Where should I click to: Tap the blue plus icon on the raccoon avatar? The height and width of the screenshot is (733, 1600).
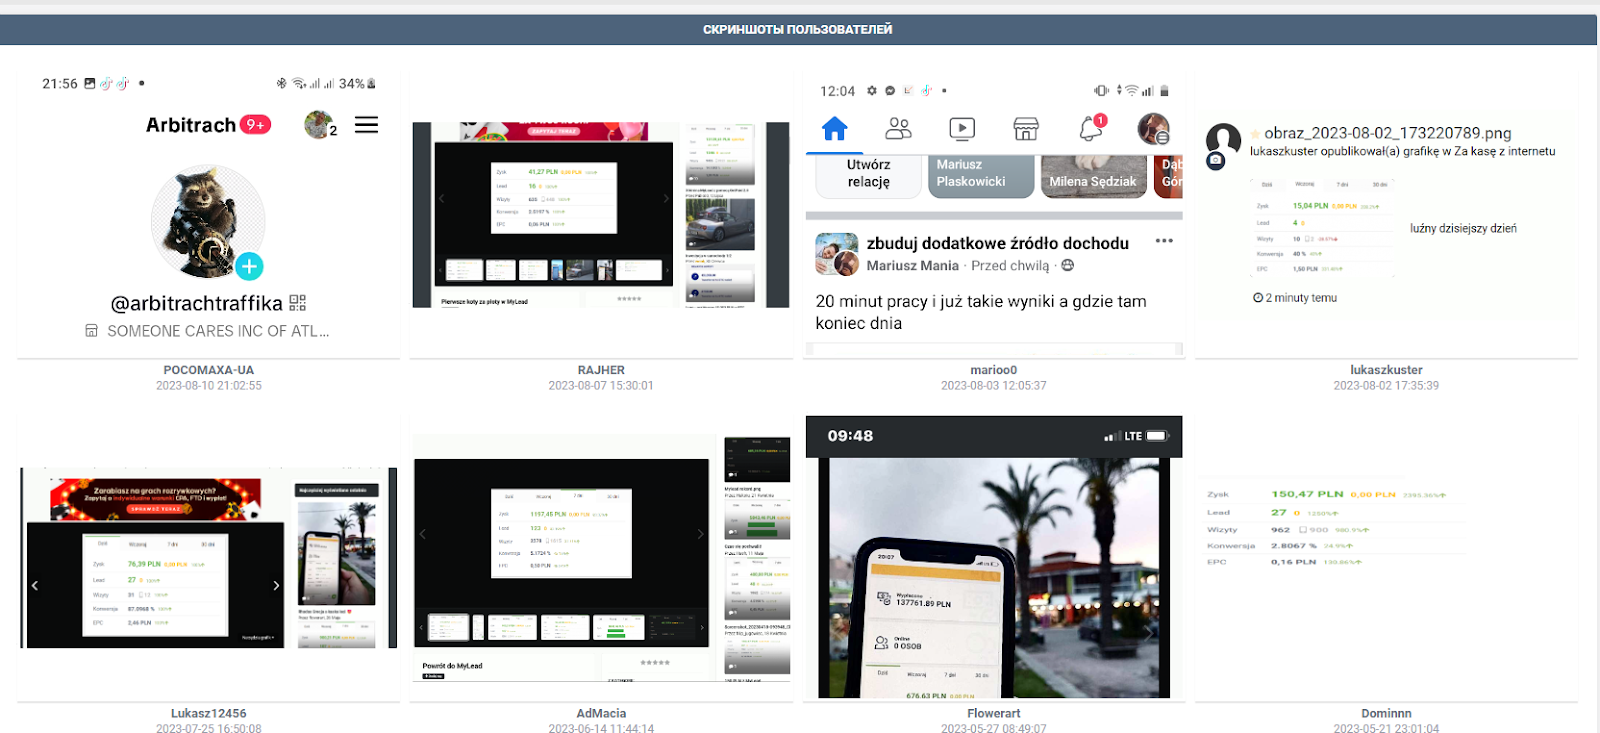pos(250,266)
